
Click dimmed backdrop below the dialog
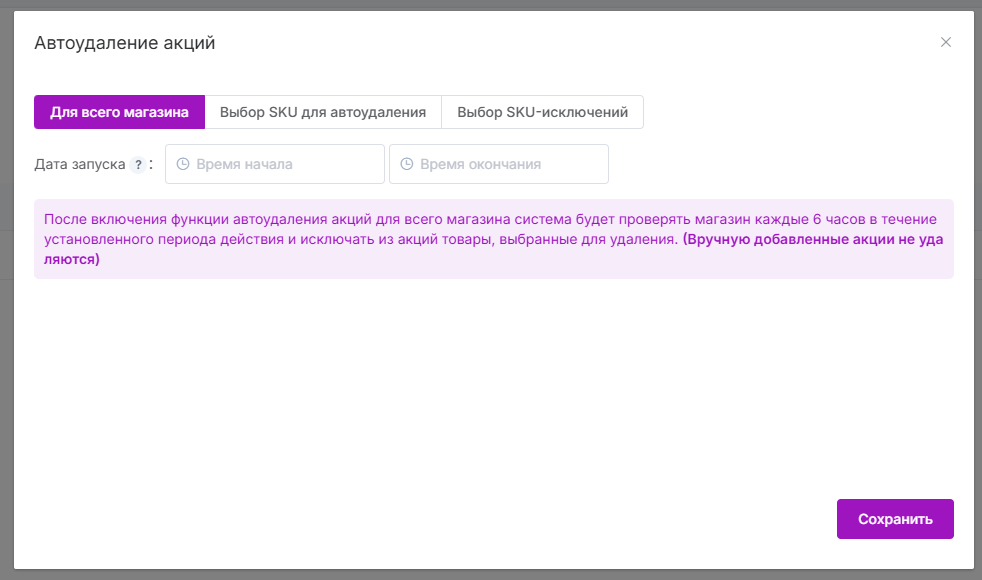click(x=490, y=575)
